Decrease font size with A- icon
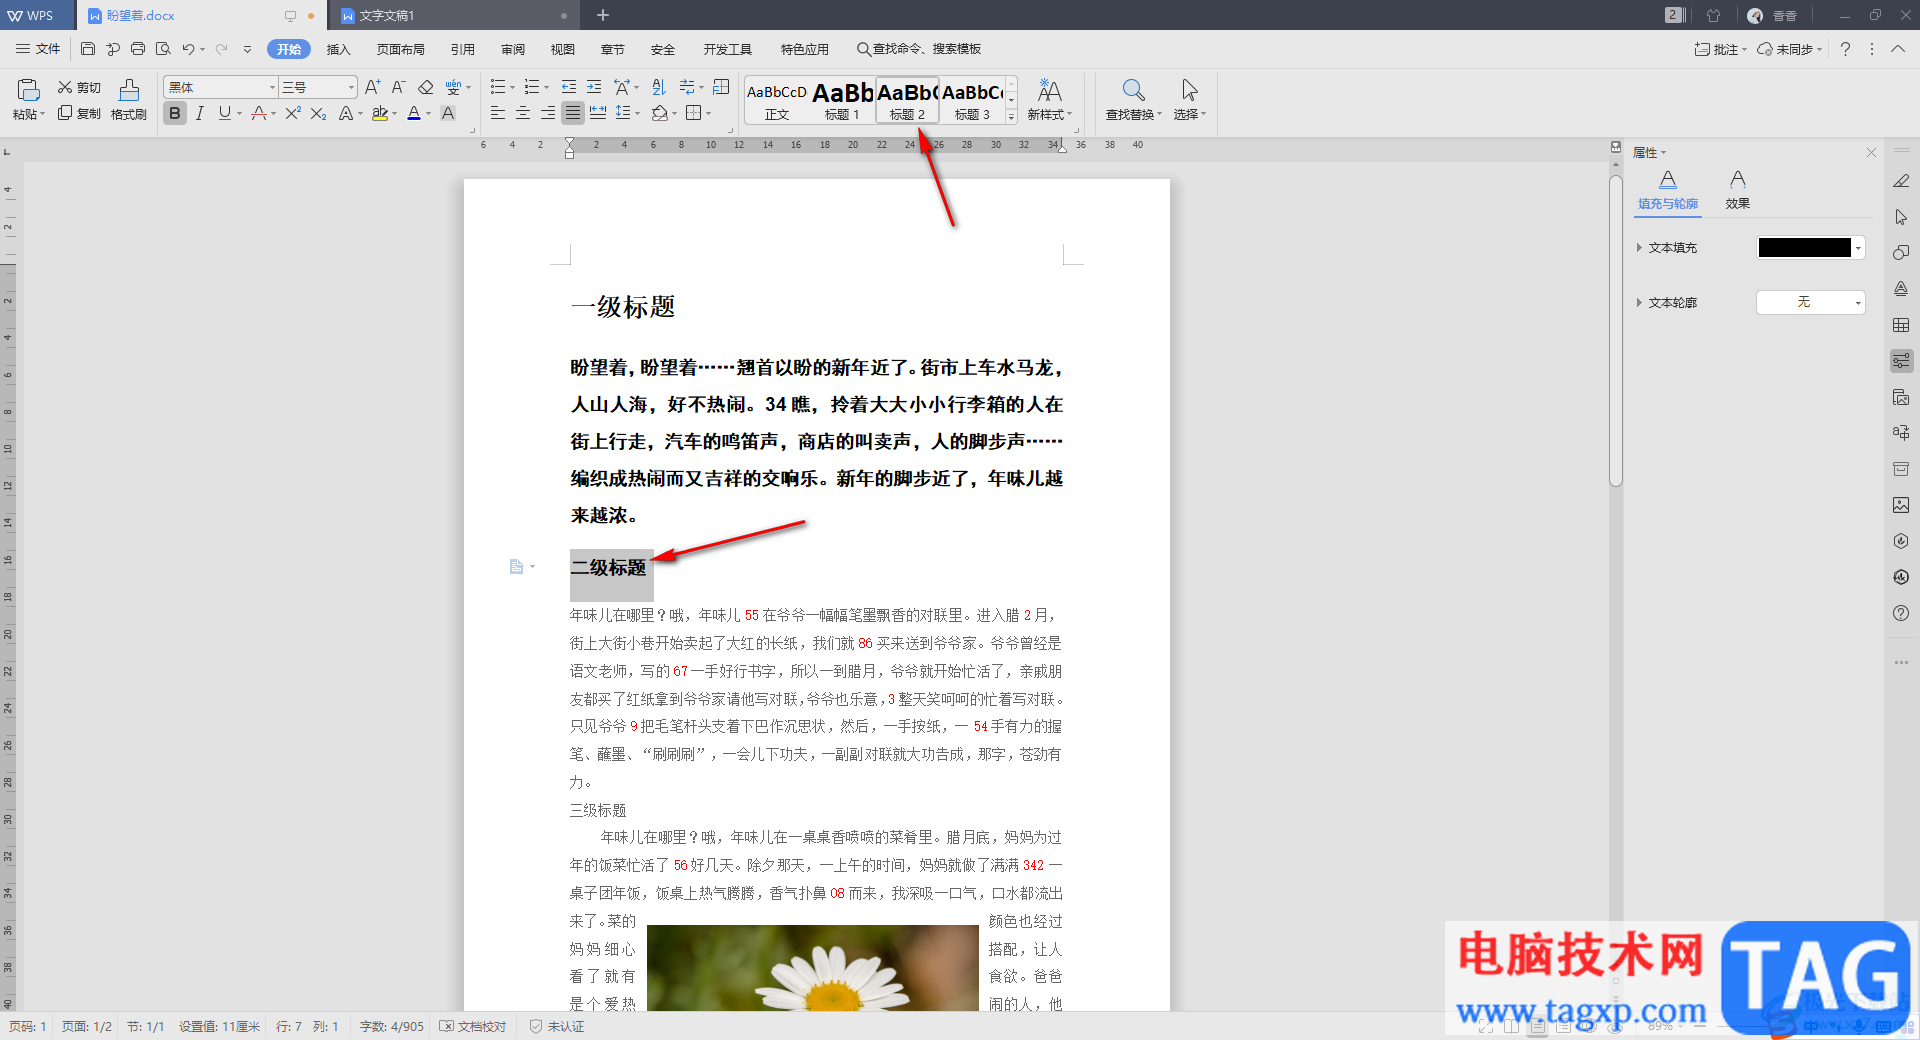Image resolution: width=1920 pixels, height=1040 pixels. click(x=398, y=87)
